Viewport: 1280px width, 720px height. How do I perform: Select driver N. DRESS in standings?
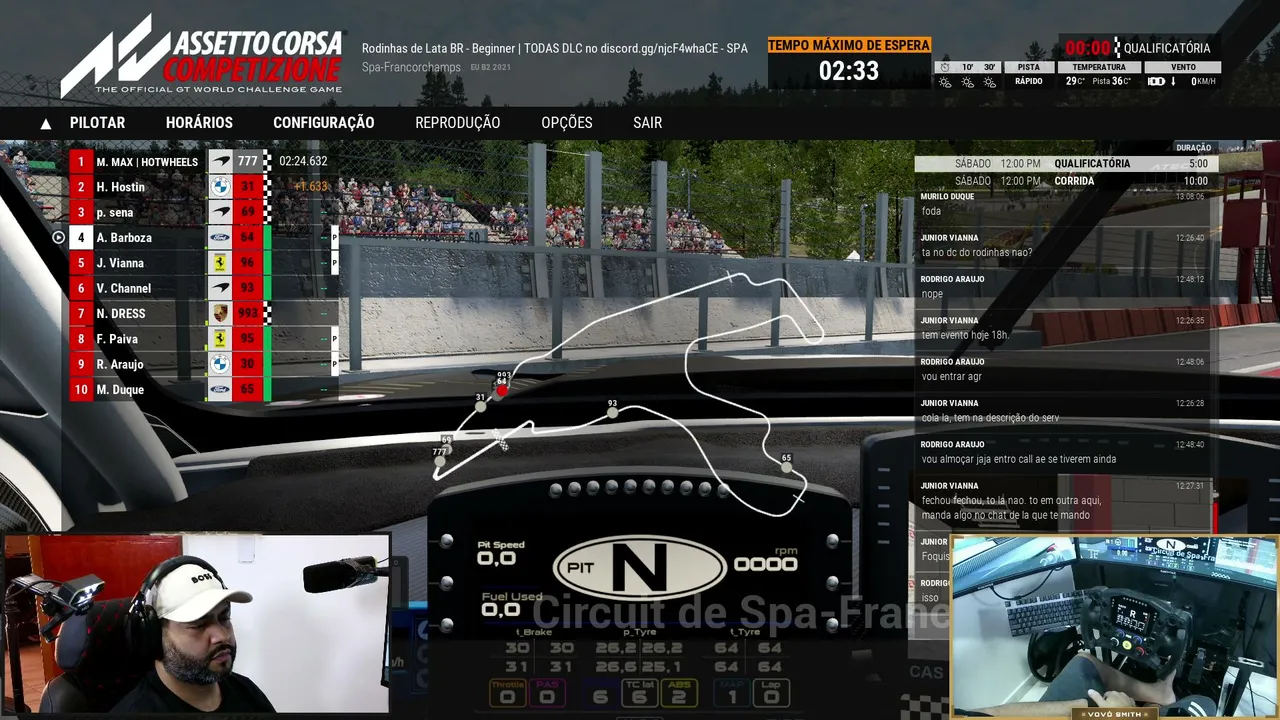click(121, 314)
